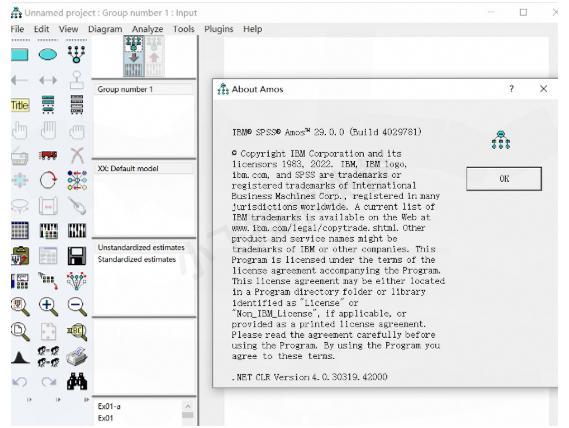Click the file list scrollbar up arrow
The image size is (569, 428).
(188, 405)
